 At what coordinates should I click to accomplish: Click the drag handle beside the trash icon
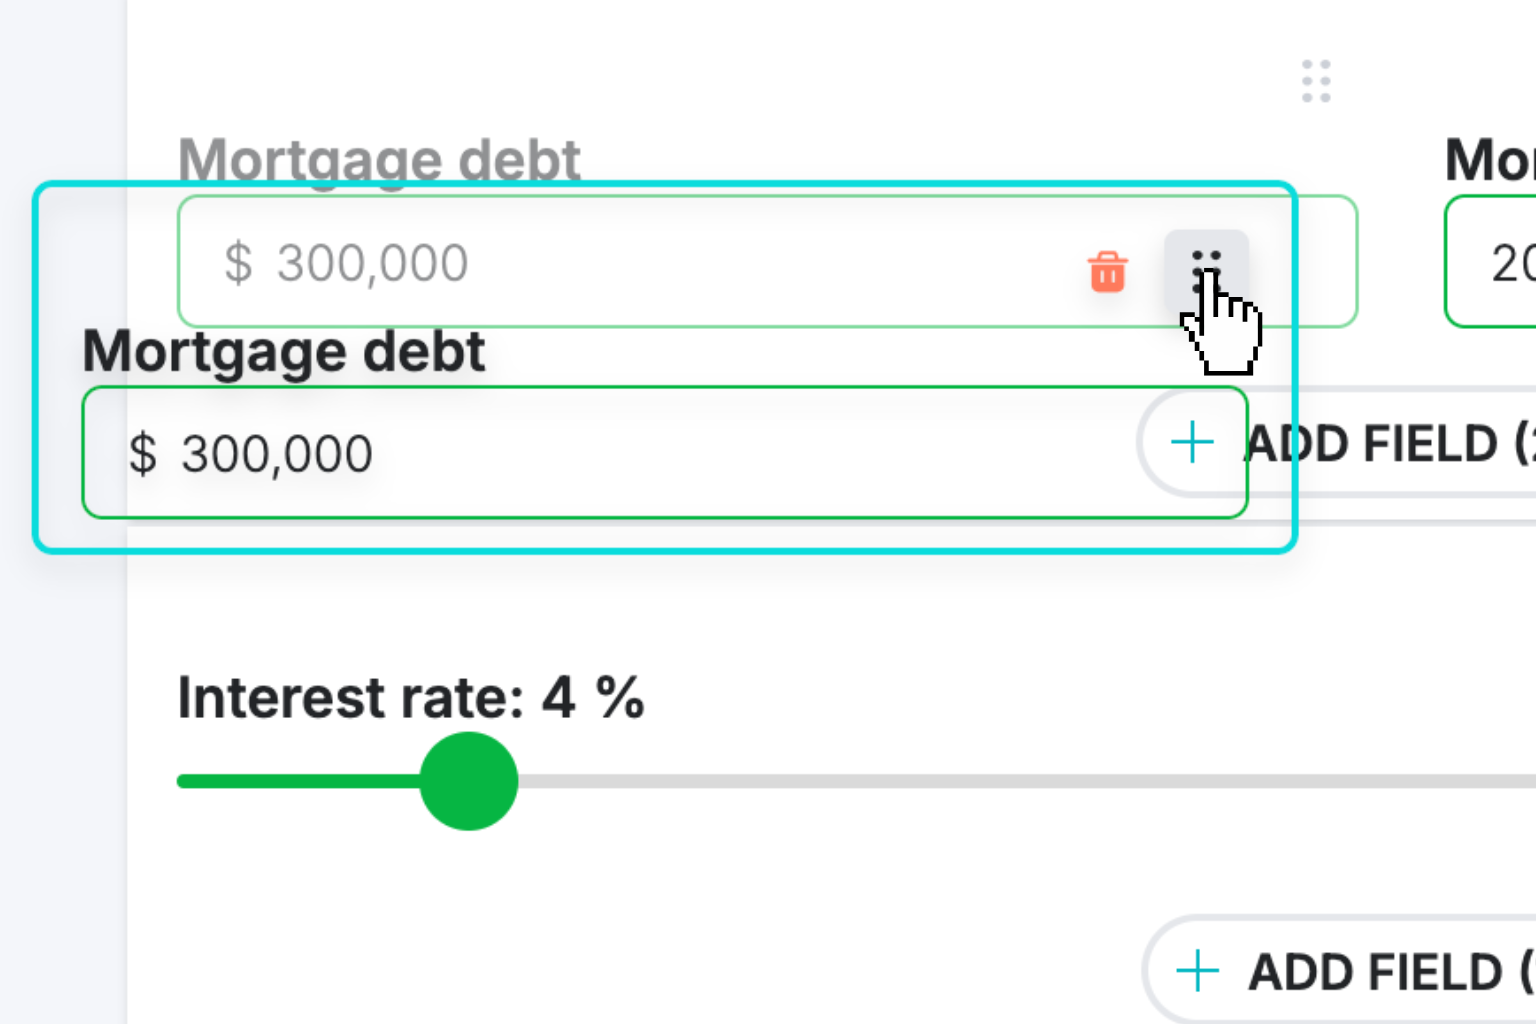[1207, 272]
